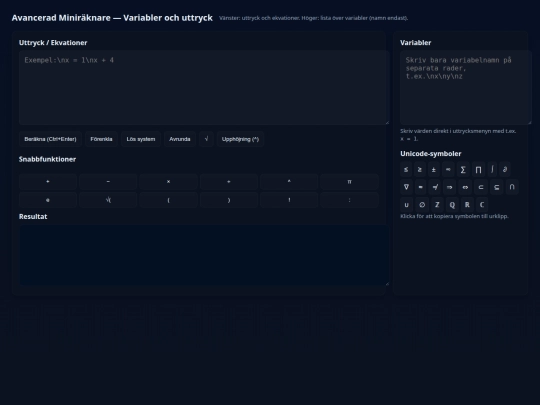This screenshot has height=405, width=540.
Task: Insert √( quick function
Action: [108, 200]
